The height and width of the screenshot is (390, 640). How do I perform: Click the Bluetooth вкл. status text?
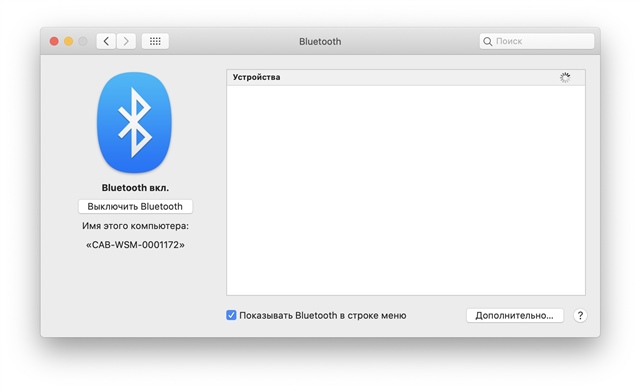(135, 188)
